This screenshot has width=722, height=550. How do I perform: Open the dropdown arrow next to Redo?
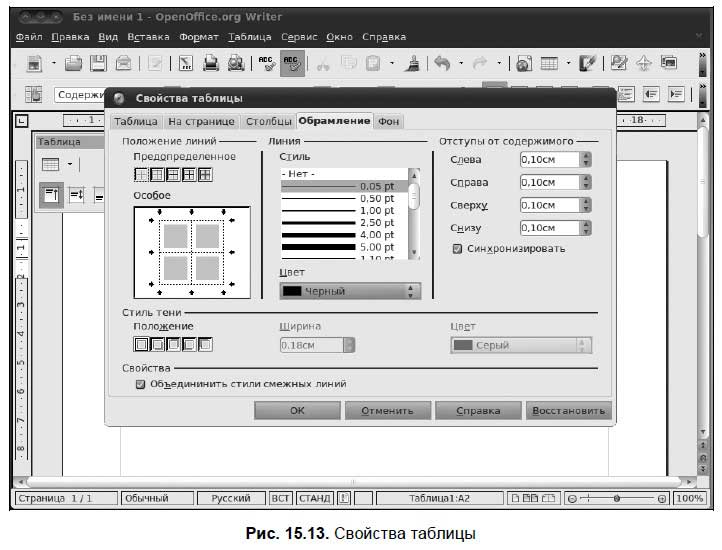(499, 63)
